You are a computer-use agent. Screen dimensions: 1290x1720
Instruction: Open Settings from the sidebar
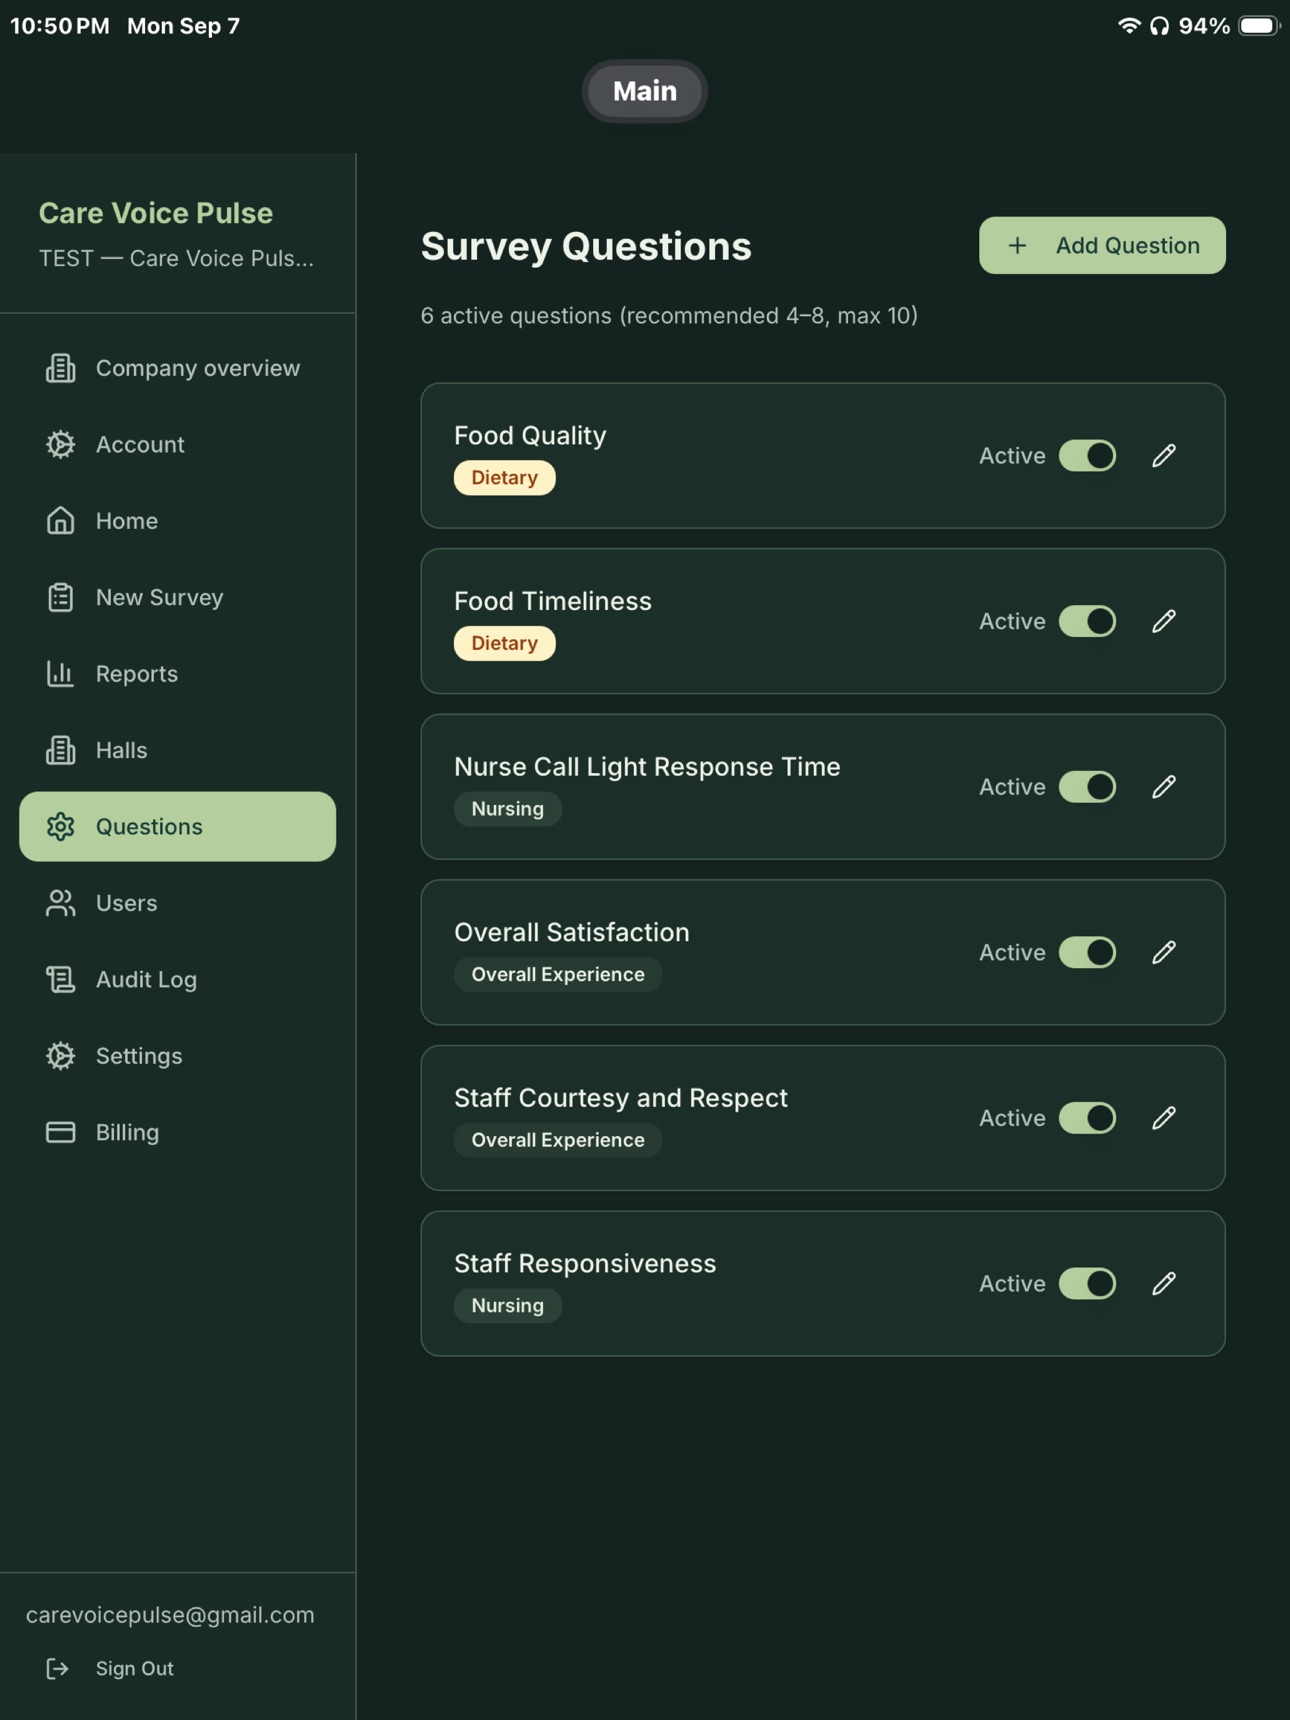pos(178,1056)
